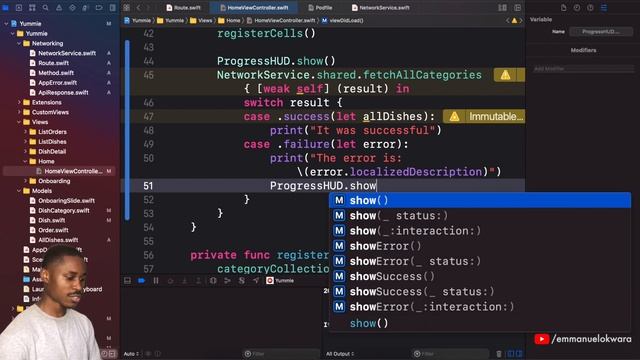Screen dimensions: 640x360
Task: Open AllDishes.swift in the navigator
Action: pos(58,240)
